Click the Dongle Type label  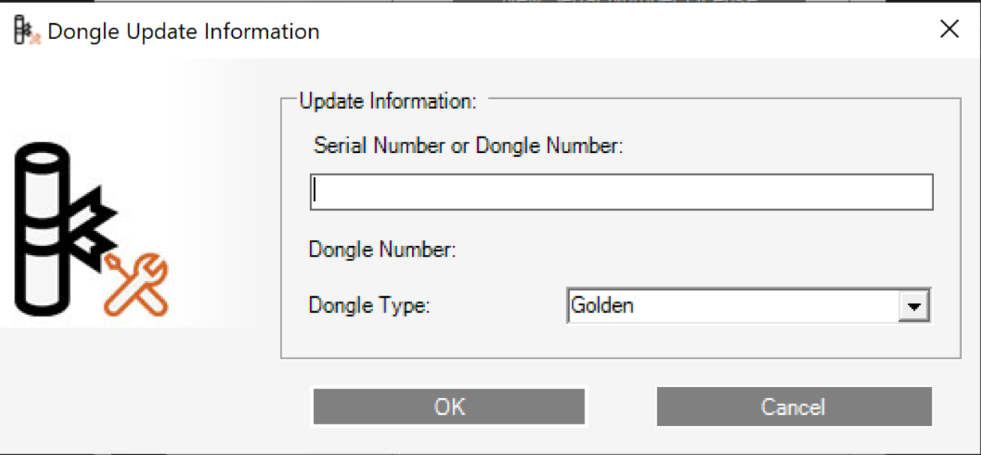tap(369, 306)
